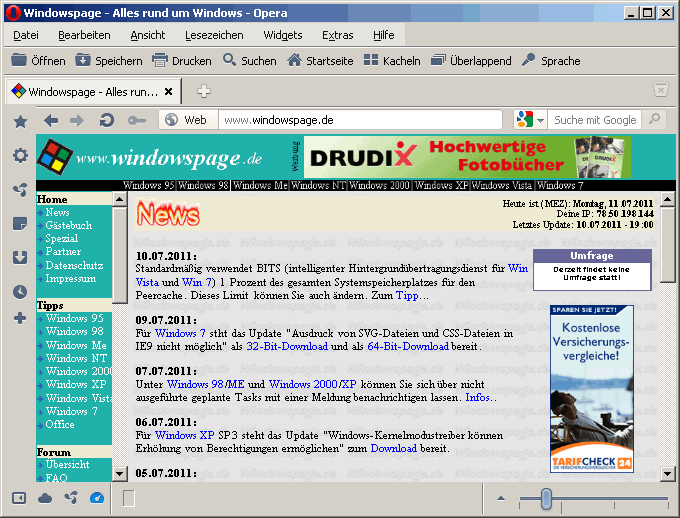This screenshot has height=518, width=680.
Task: Click the back navigation arrow
Action: [50, 120]
